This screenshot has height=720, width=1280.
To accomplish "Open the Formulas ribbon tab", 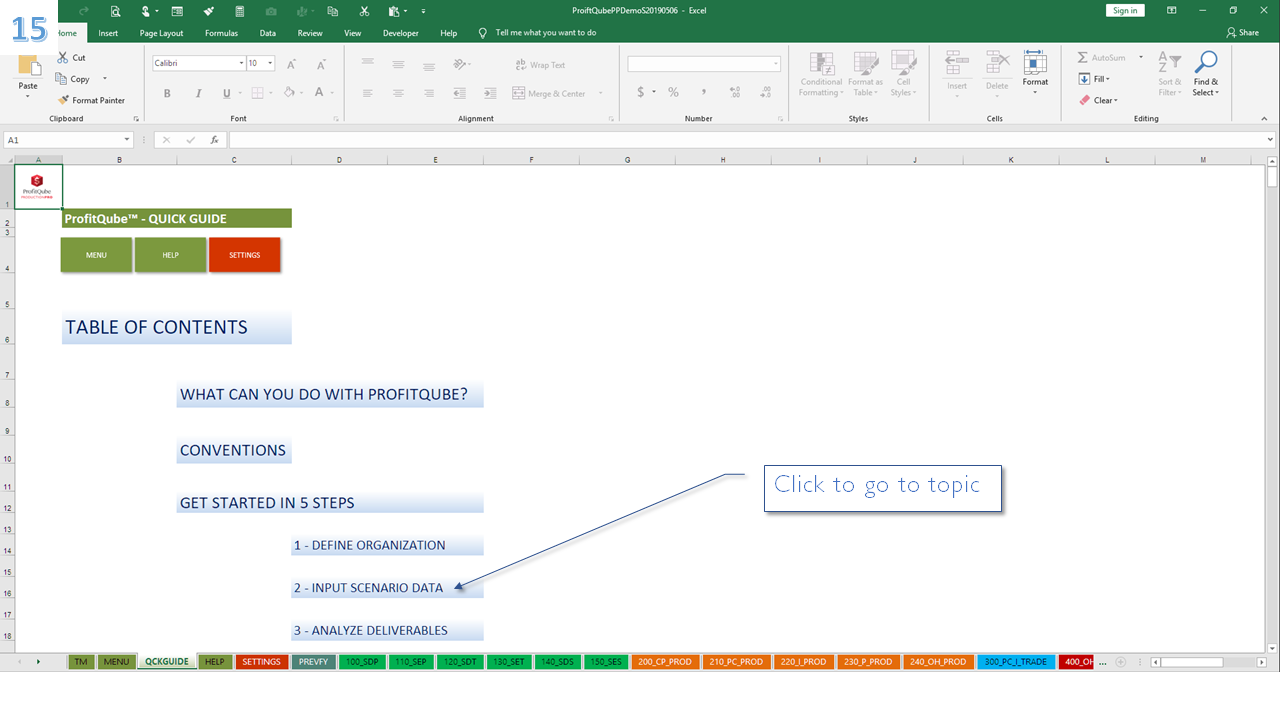I will 221,33.
